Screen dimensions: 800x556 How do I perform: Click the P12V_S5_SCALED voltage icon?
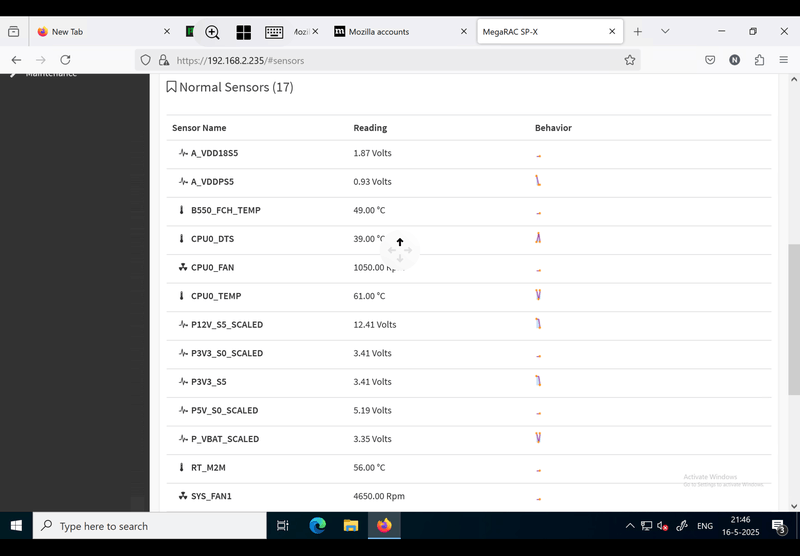(x=183, y=324)
